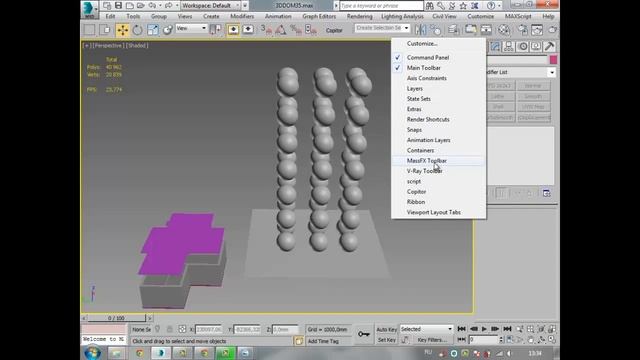Toggle 3D Snaps icon
Screen dimensions: 640x360
[266, 30]
